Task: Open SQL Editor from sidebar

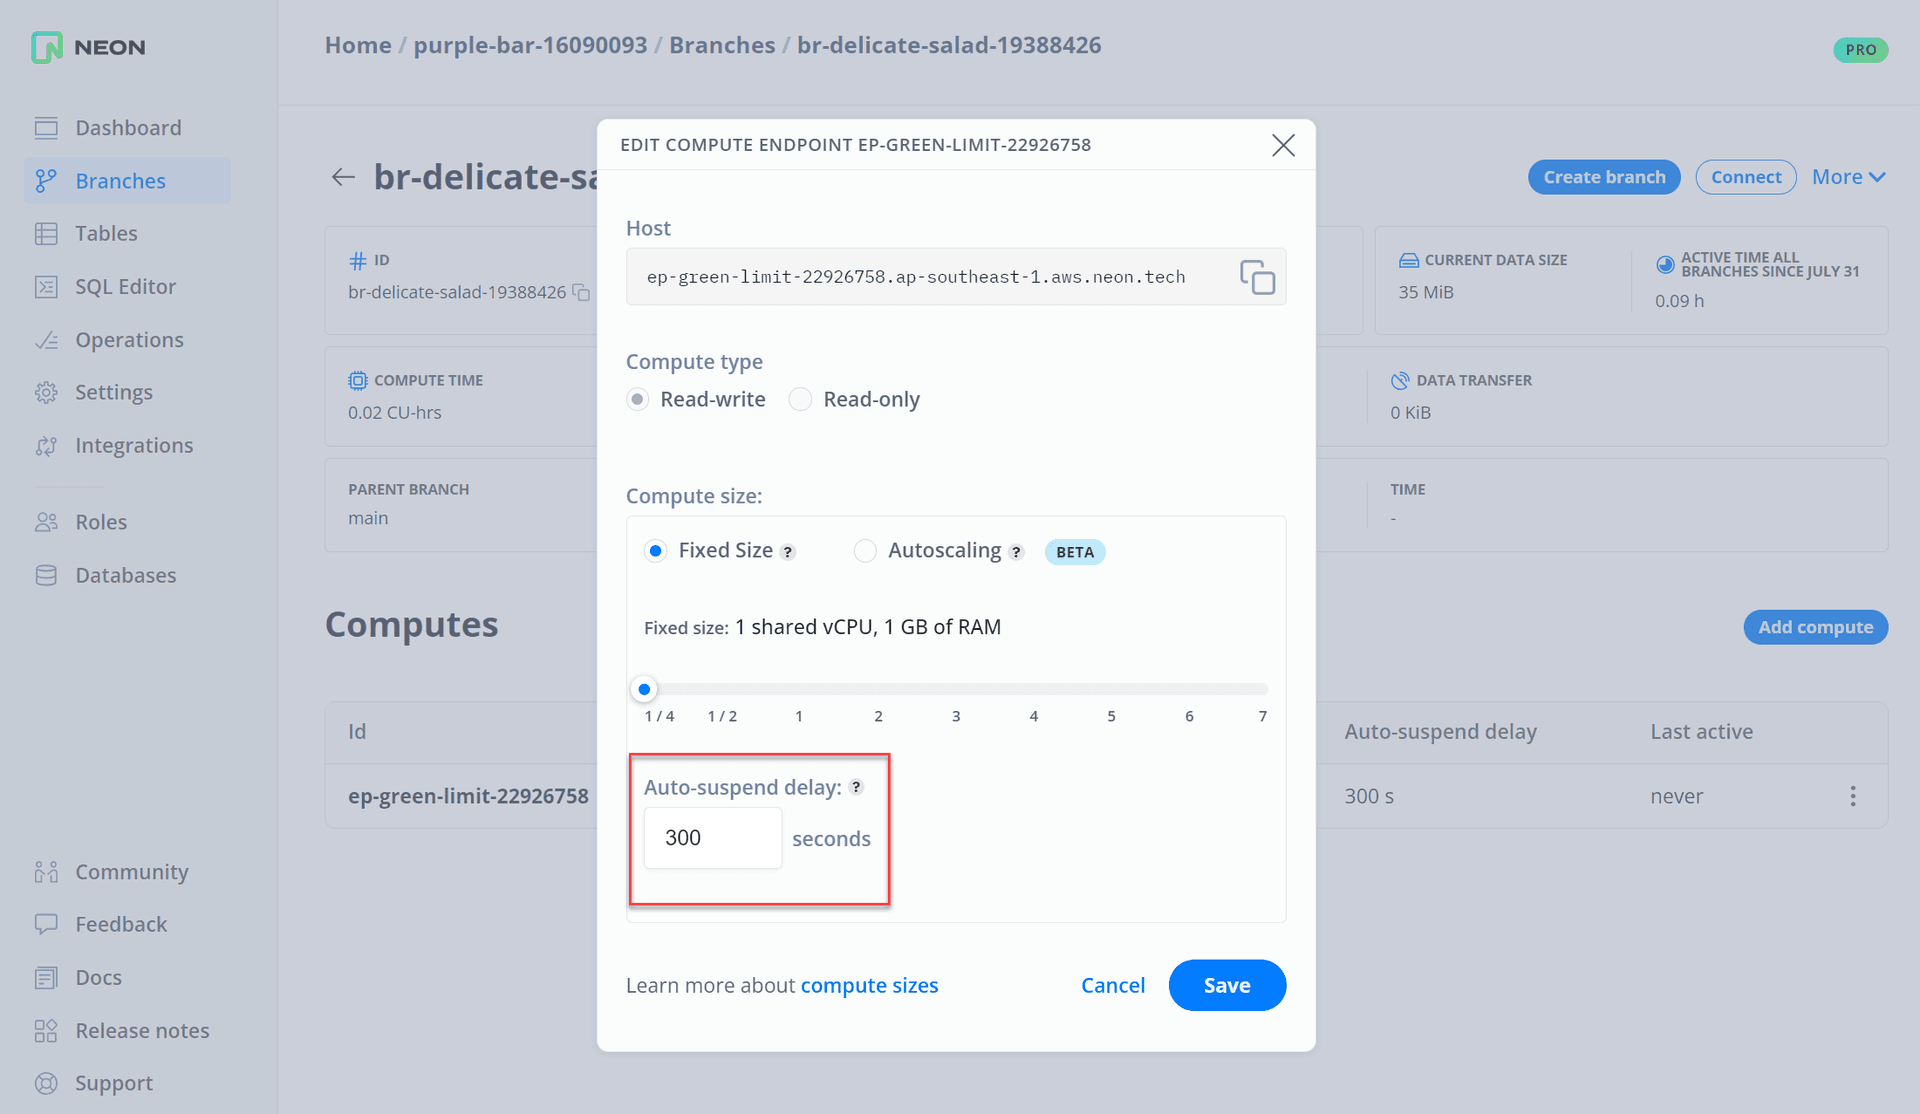Action: point(125,287)
